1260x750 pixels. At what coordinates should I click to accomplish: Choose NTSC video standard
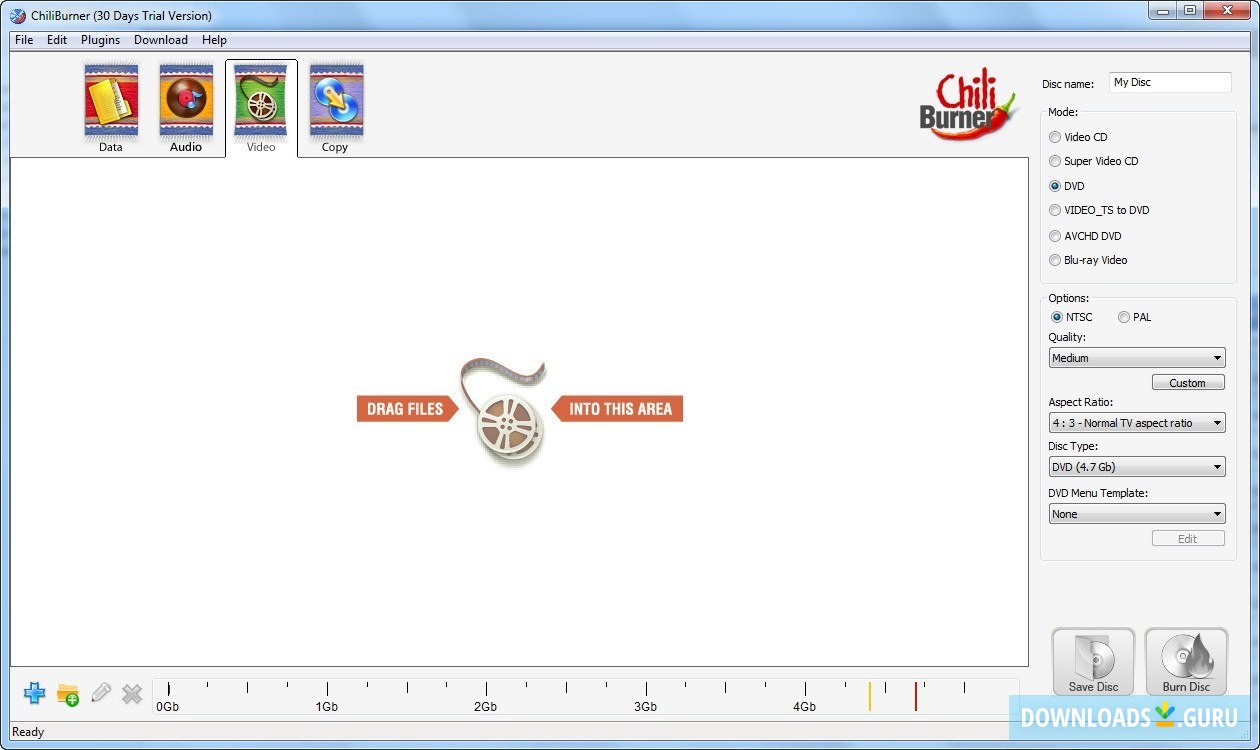tap(1072, 317)
